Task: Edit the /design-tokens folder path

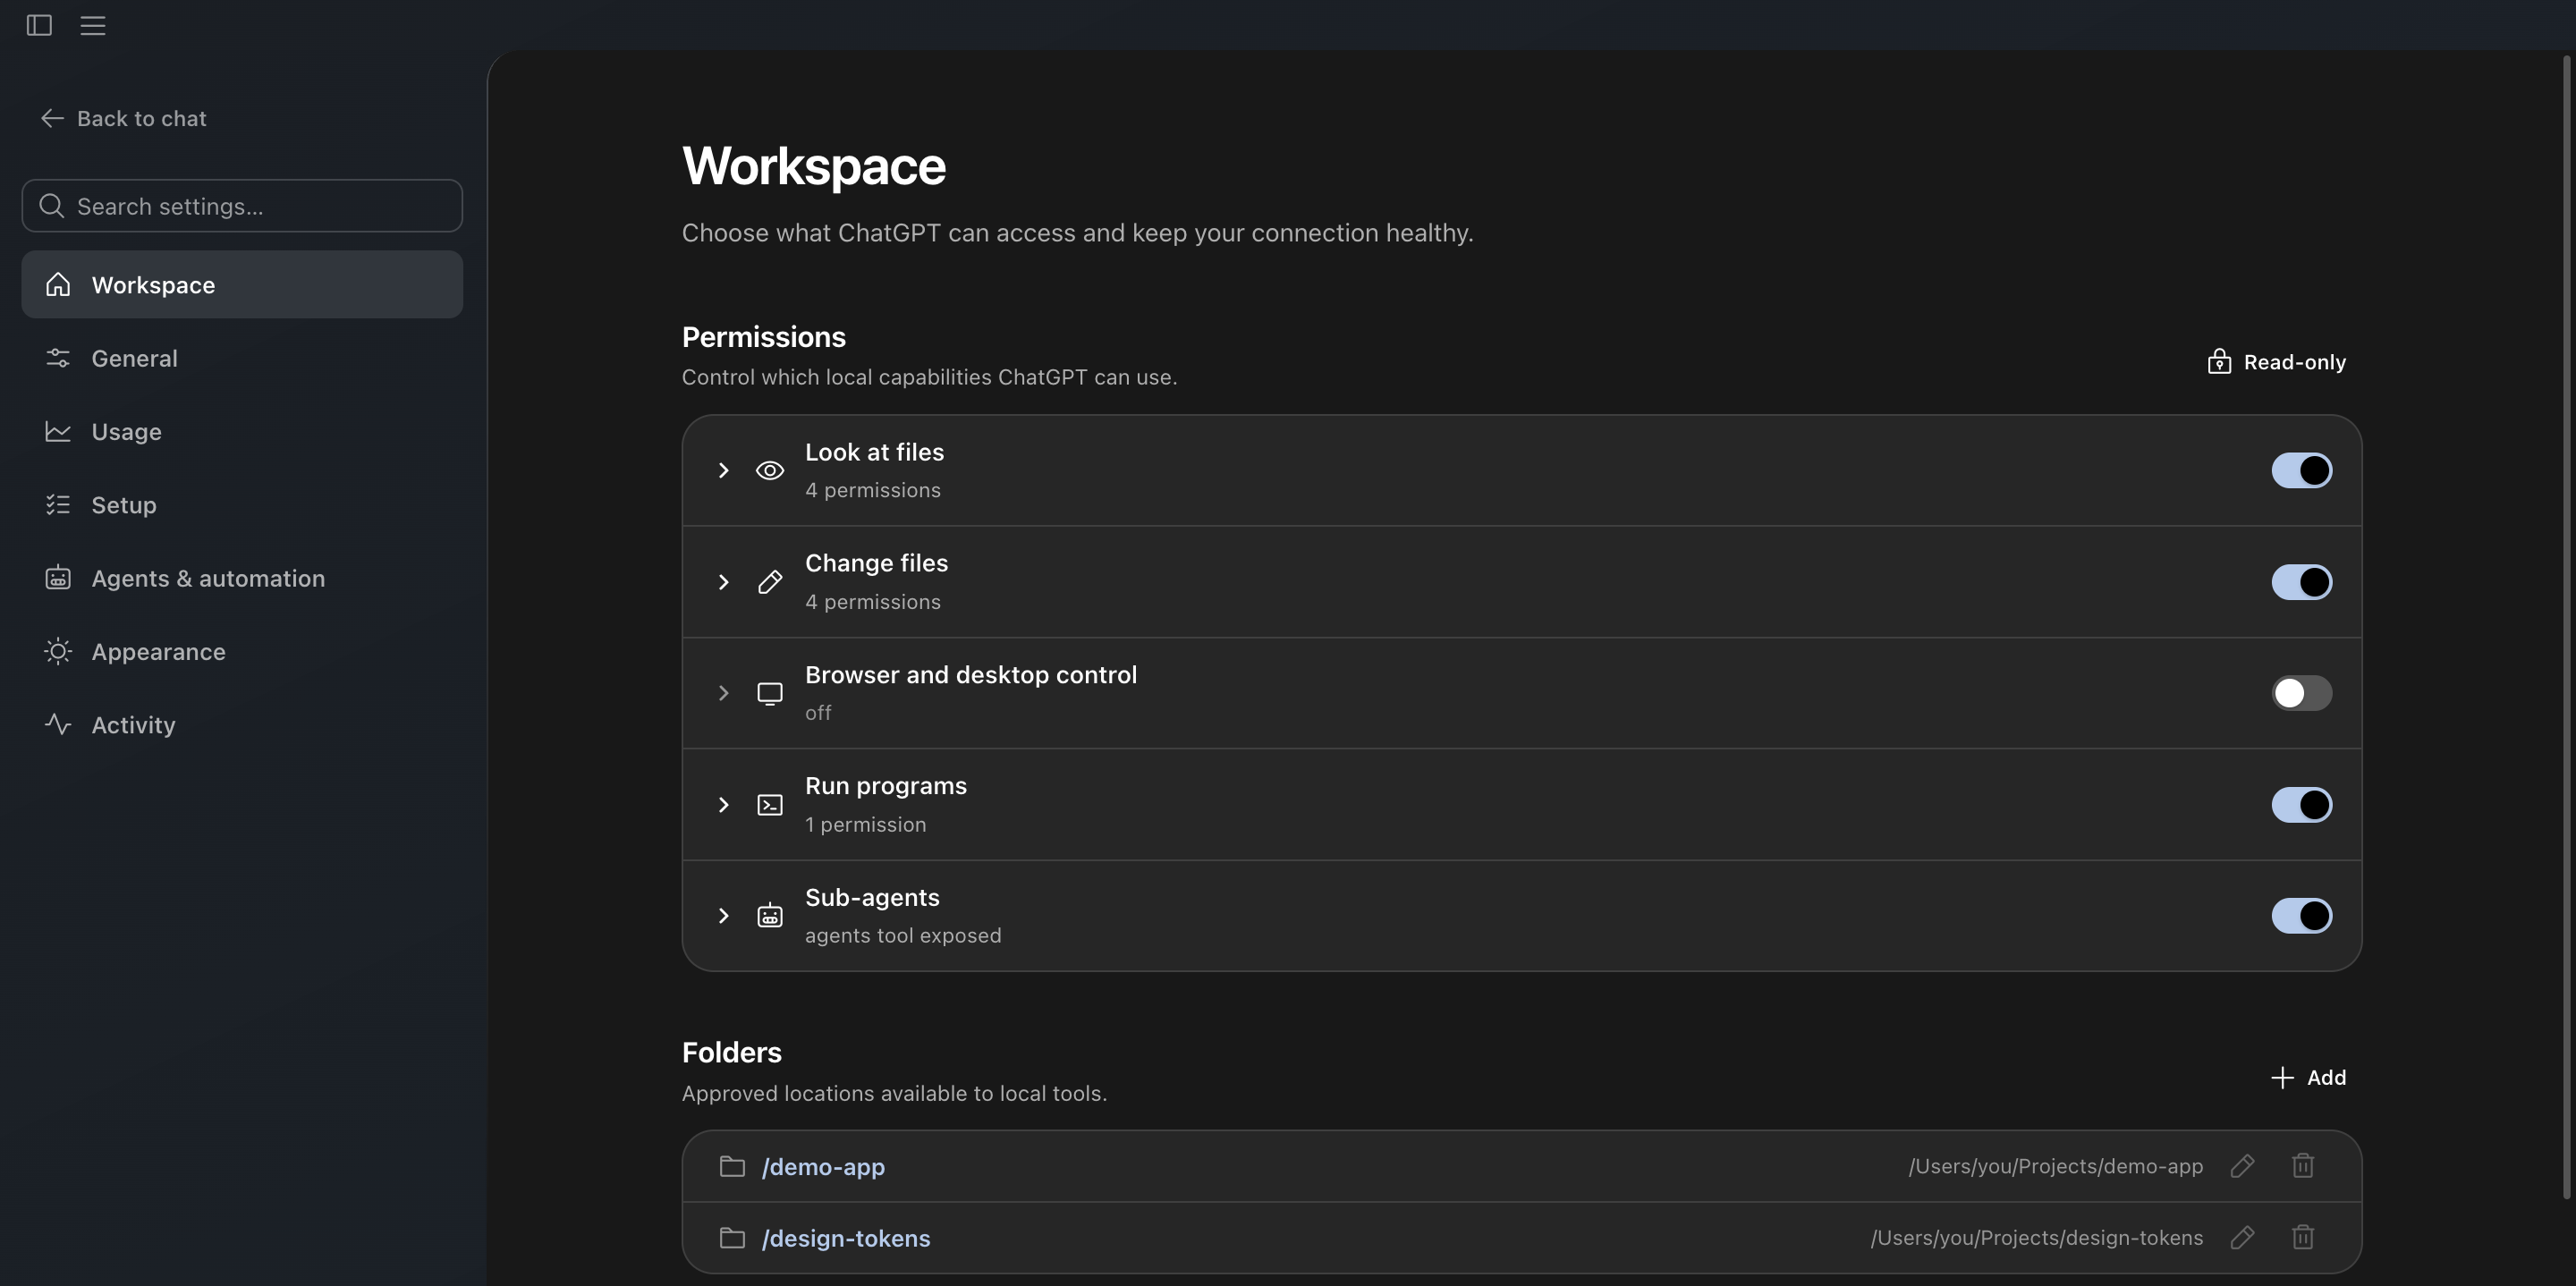Action: click(2242, 1238)
